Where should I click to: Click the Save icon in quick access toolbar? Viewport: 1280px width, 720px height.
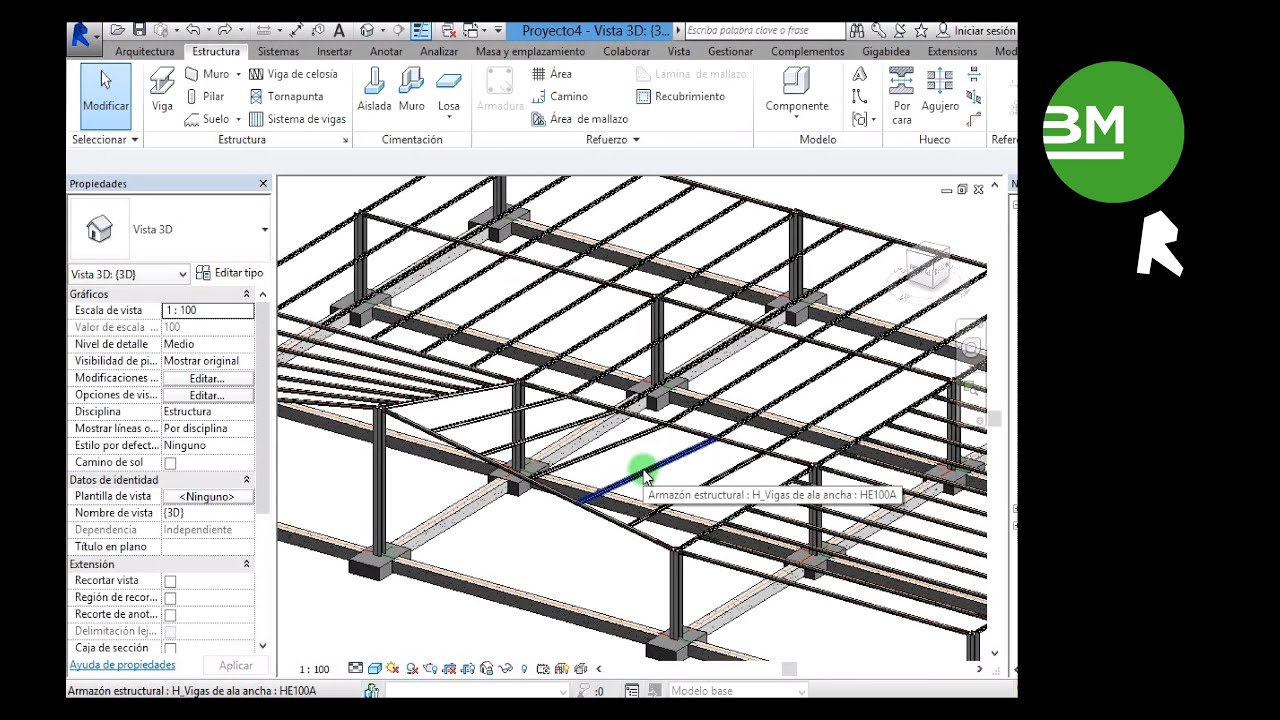point(139,31)
